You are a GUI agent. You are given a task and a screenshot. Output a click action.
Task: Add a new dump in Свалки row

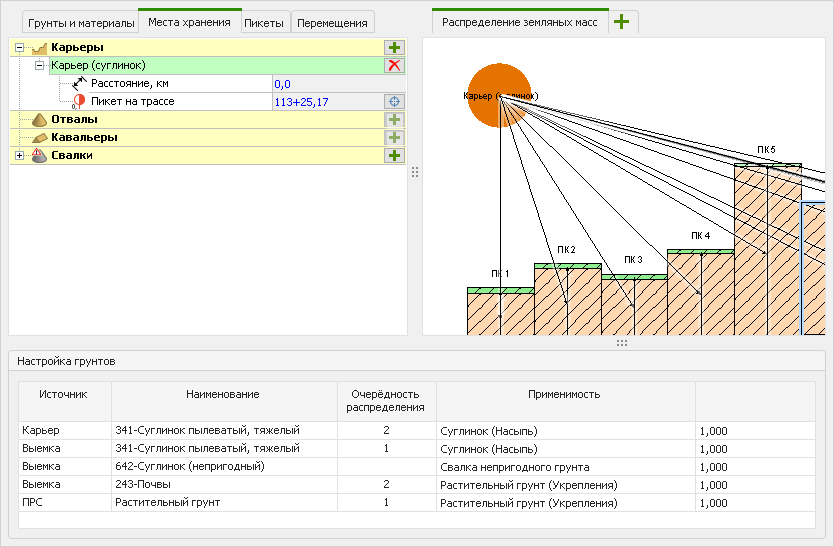coord(394,155)
